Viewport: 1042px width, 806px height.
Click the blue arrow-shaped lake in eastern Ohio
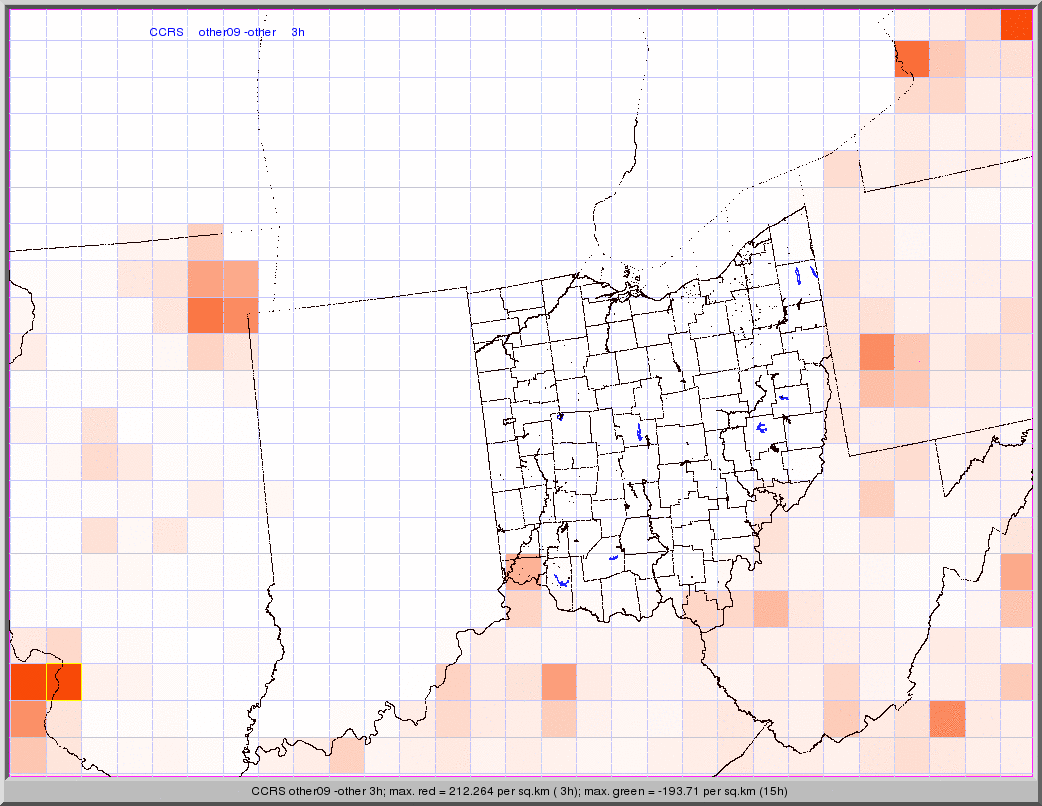point(761,428)
